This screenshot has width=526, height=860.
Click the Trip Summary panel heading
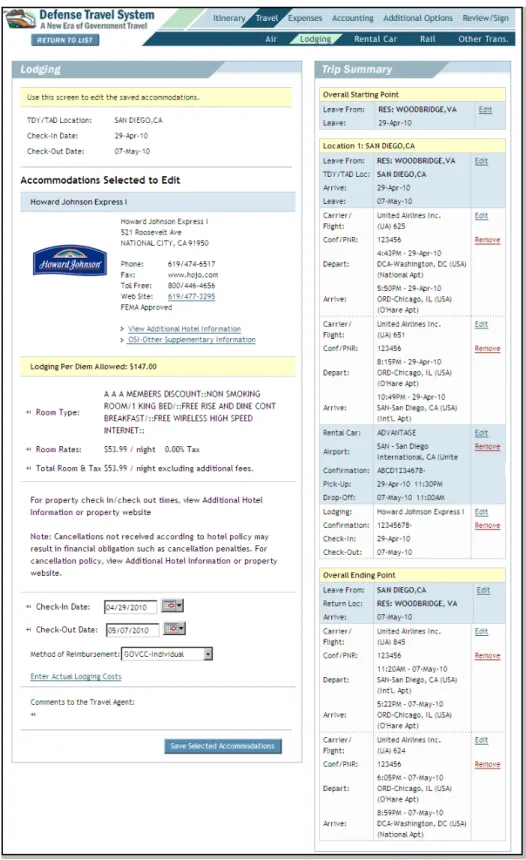[x=357, y=69]
